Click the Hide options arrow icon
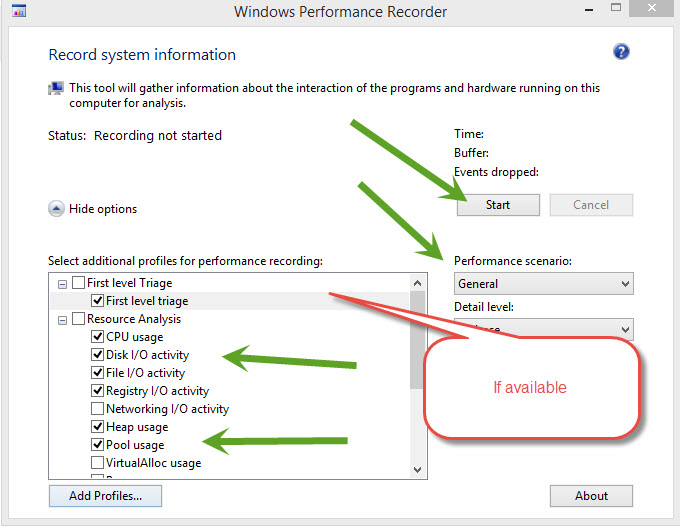The image size is (680, 526). (56, 209)
